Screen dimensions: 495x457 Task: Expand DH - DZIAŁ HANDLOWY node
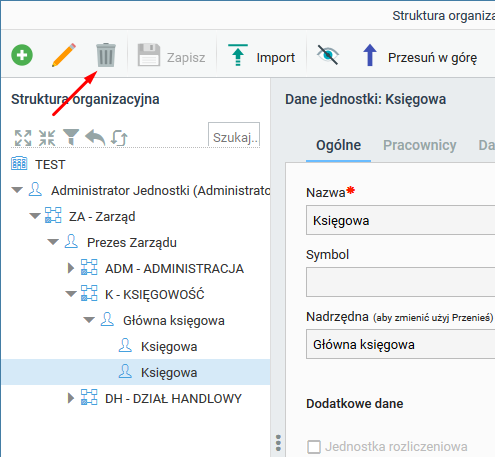click(x=71, y=398)
